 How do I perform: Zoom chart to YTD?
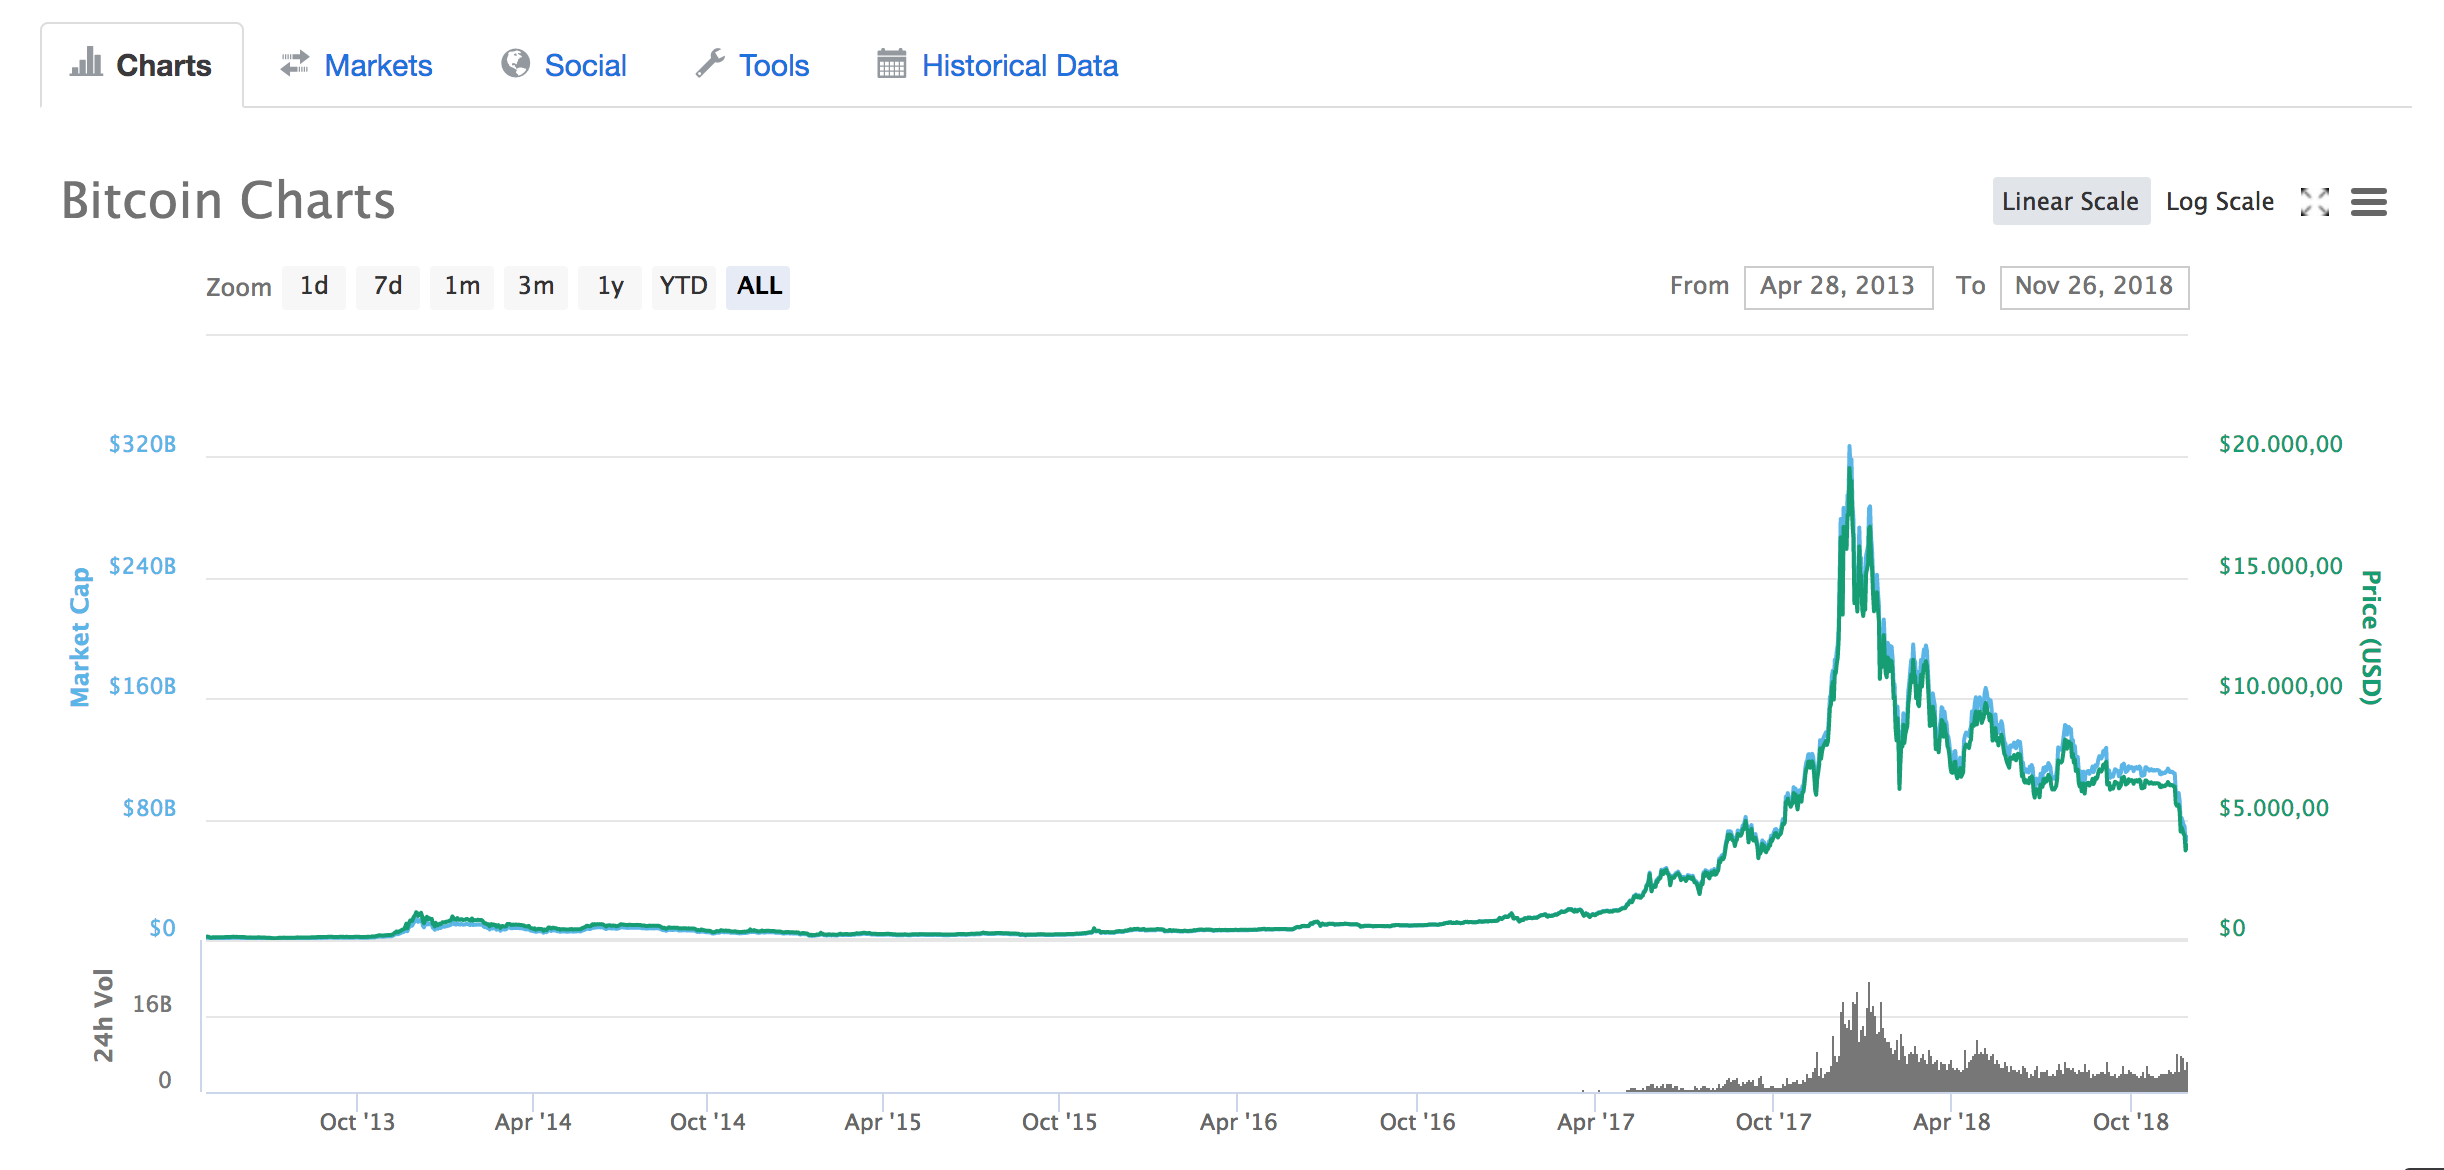point(683,287)
